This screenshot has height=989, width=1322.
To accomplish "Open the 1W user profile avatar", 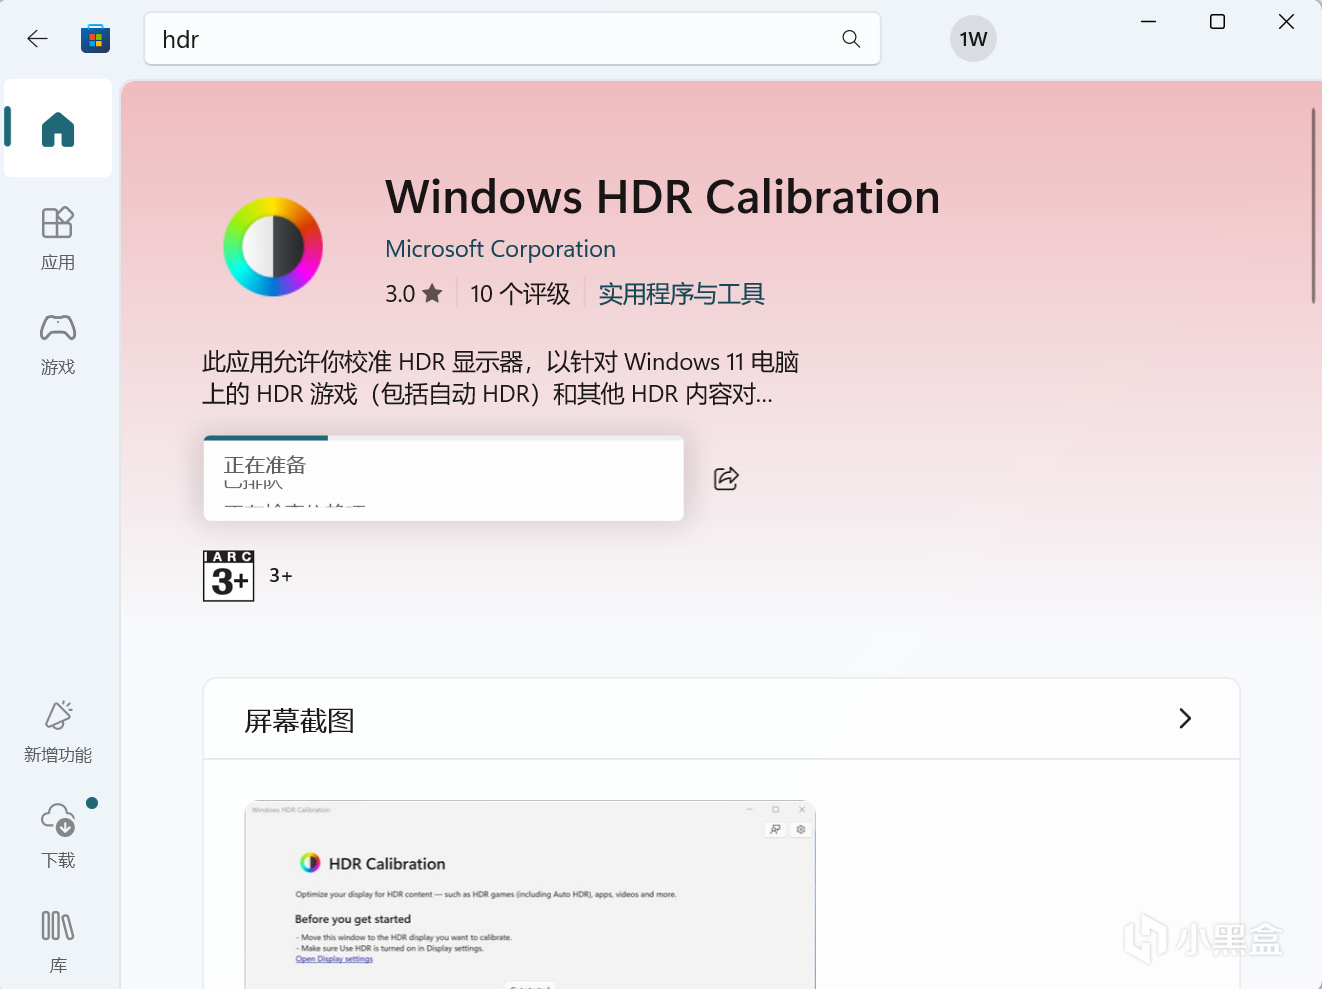I will pyautogui.click(x=973, y=39).
